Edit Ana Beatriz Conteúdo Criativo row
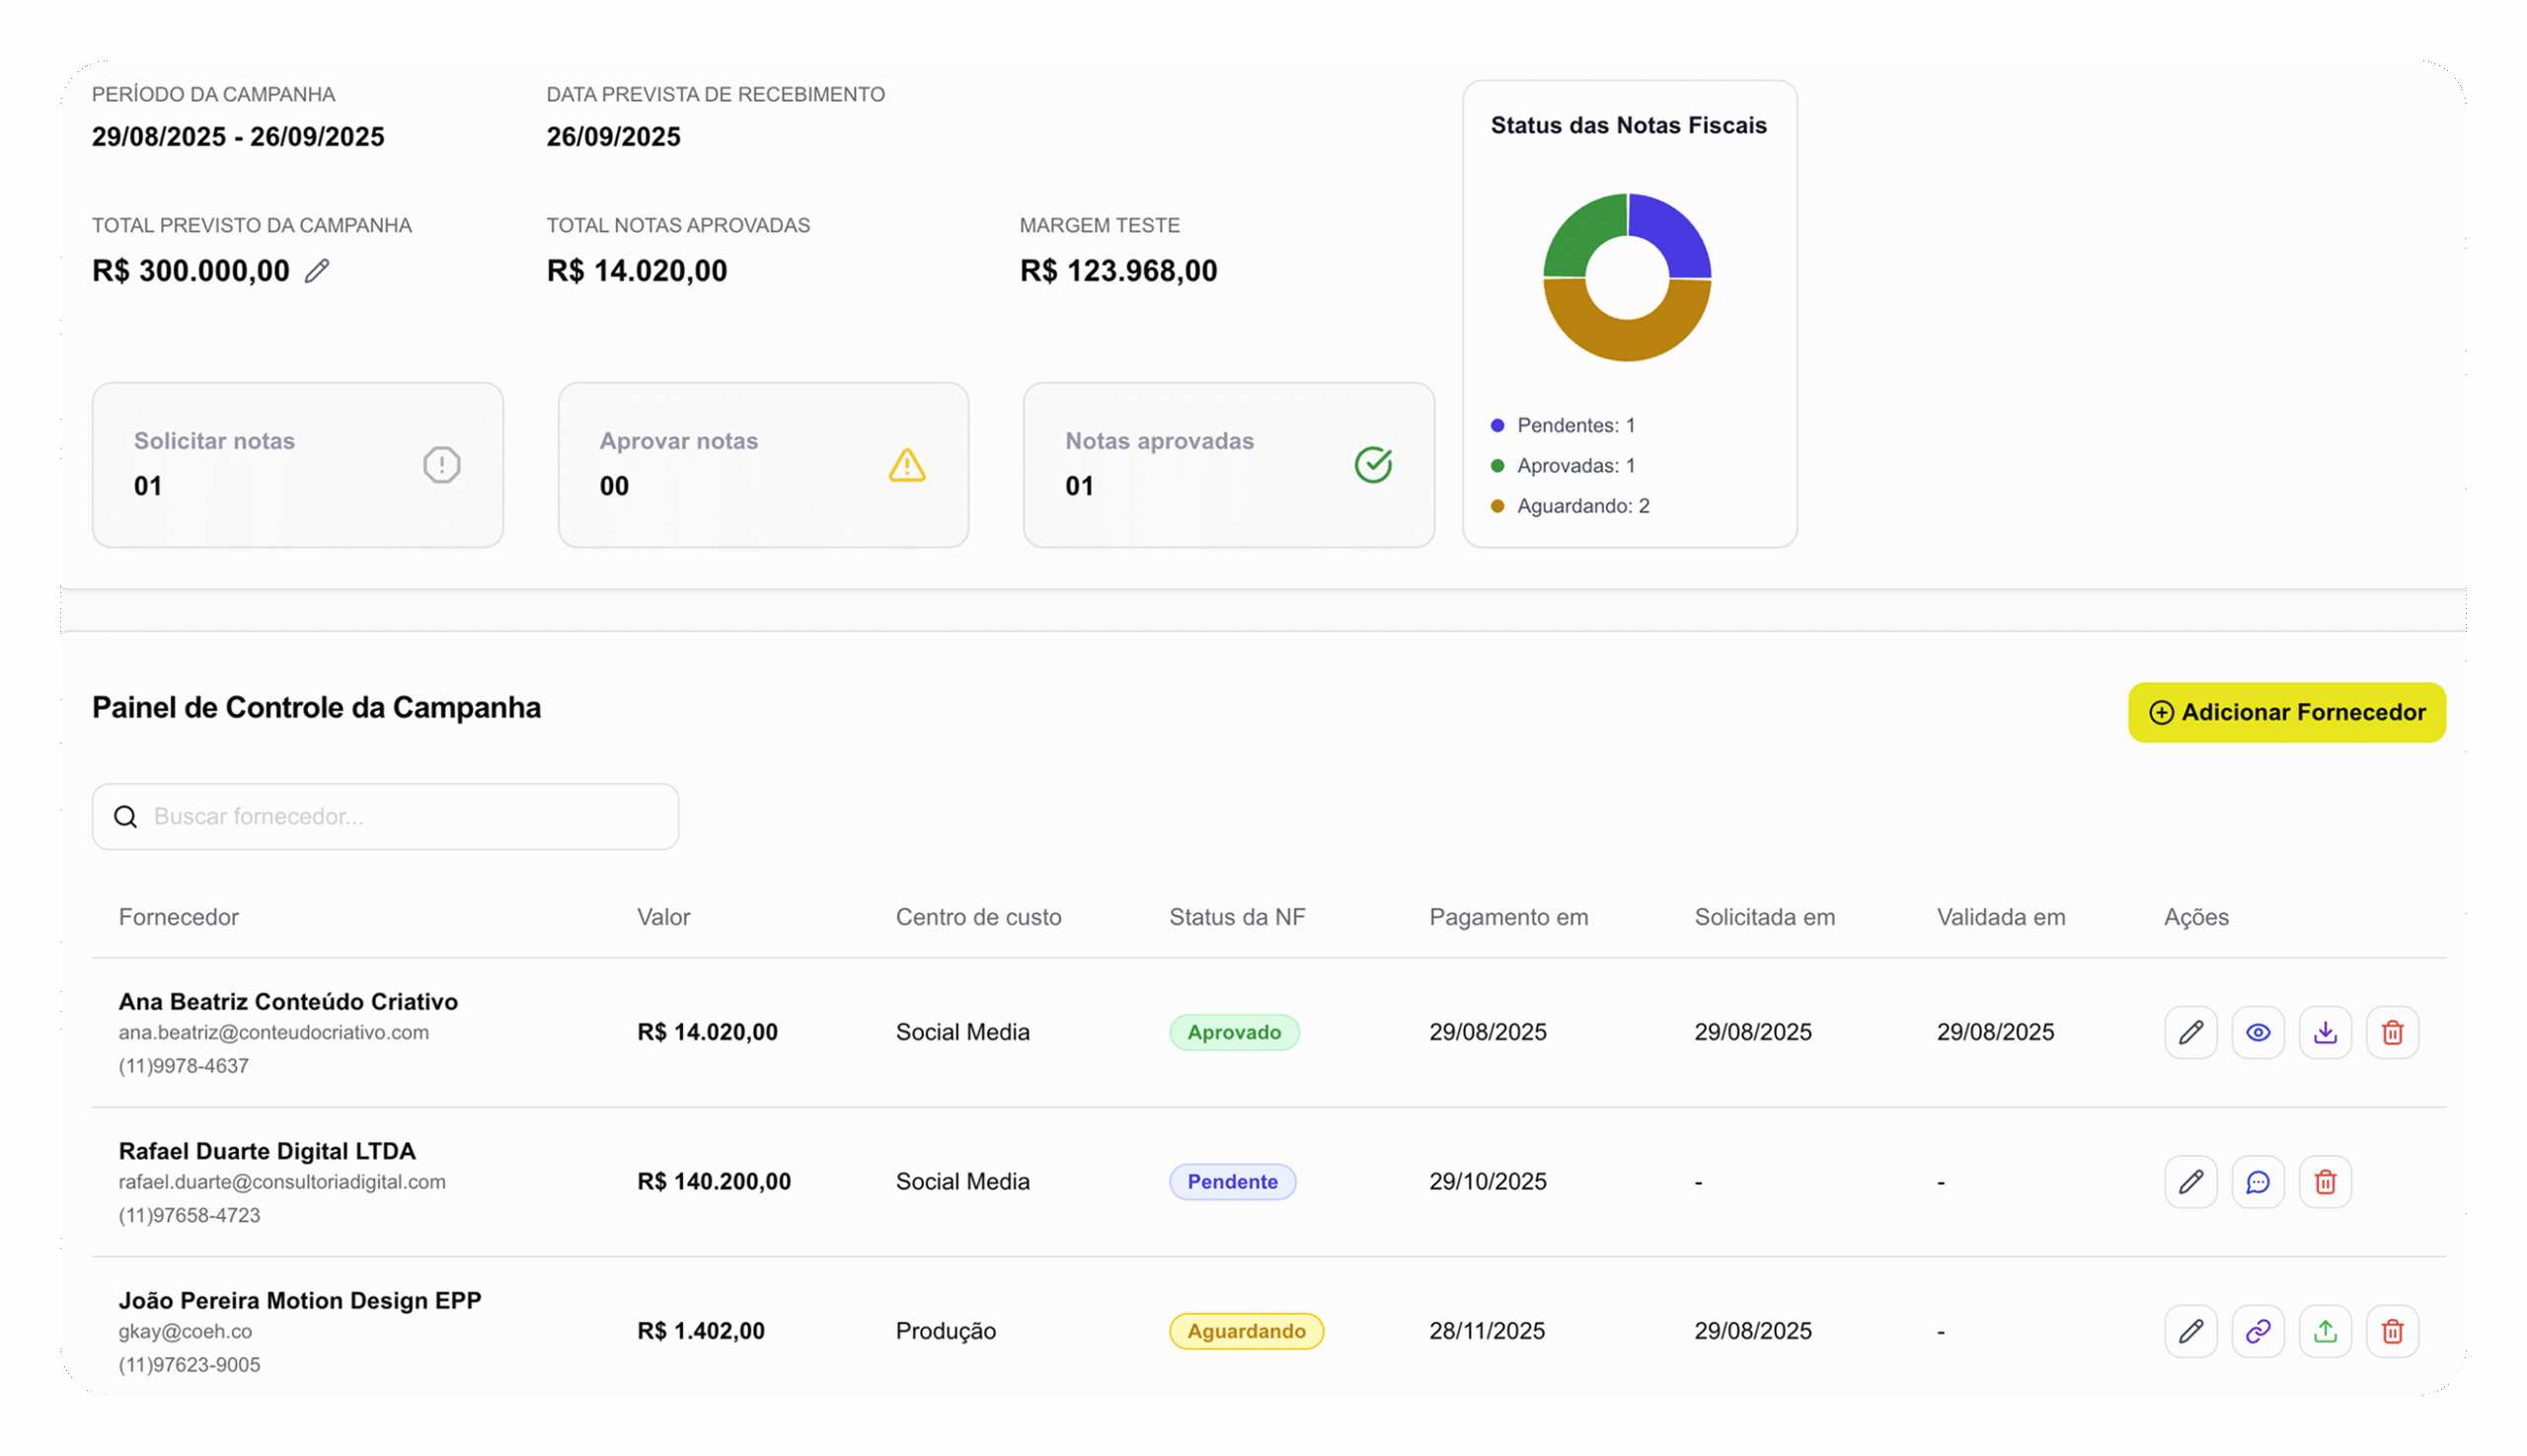 coord(2190,1032)
